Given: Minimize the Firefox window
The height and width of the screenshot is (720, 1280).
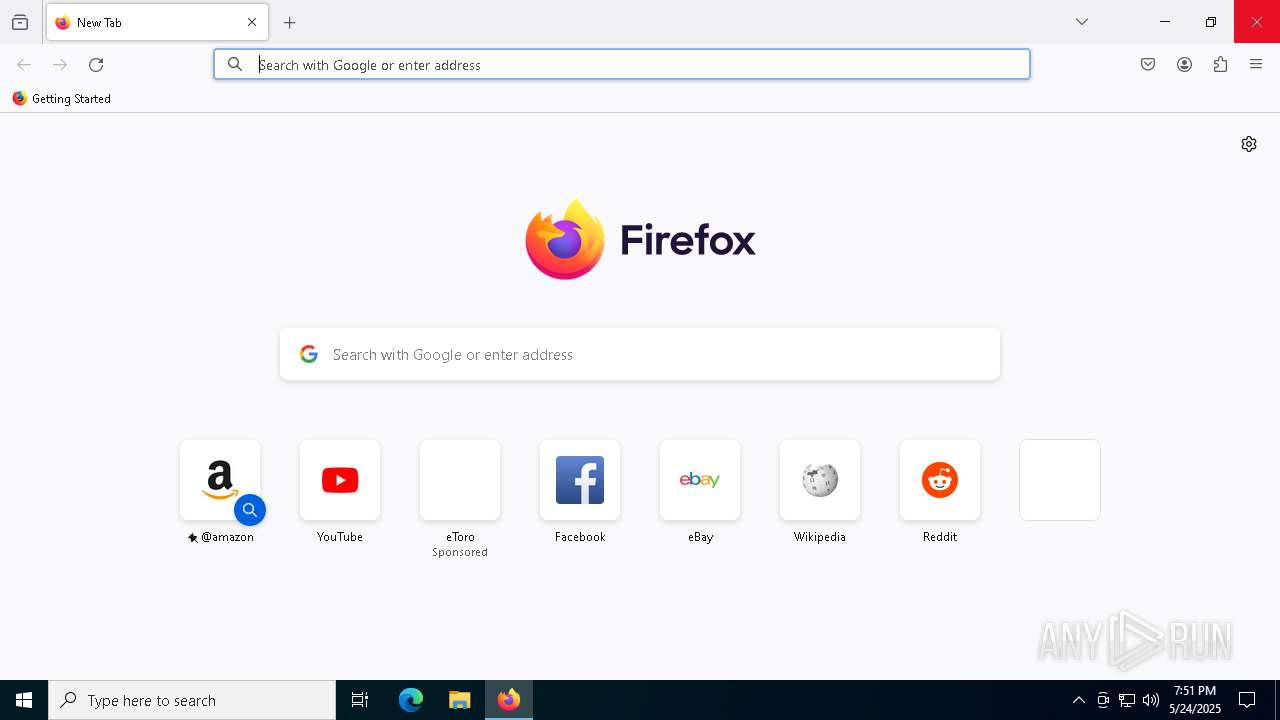Looking at the screenshot, I should [x=1165, y=22].
